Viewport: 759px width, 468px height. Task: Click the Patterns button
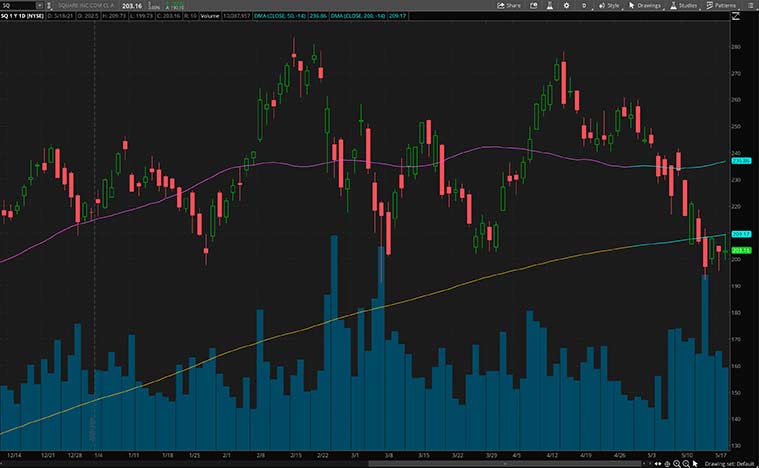click(x=722, y=5)
